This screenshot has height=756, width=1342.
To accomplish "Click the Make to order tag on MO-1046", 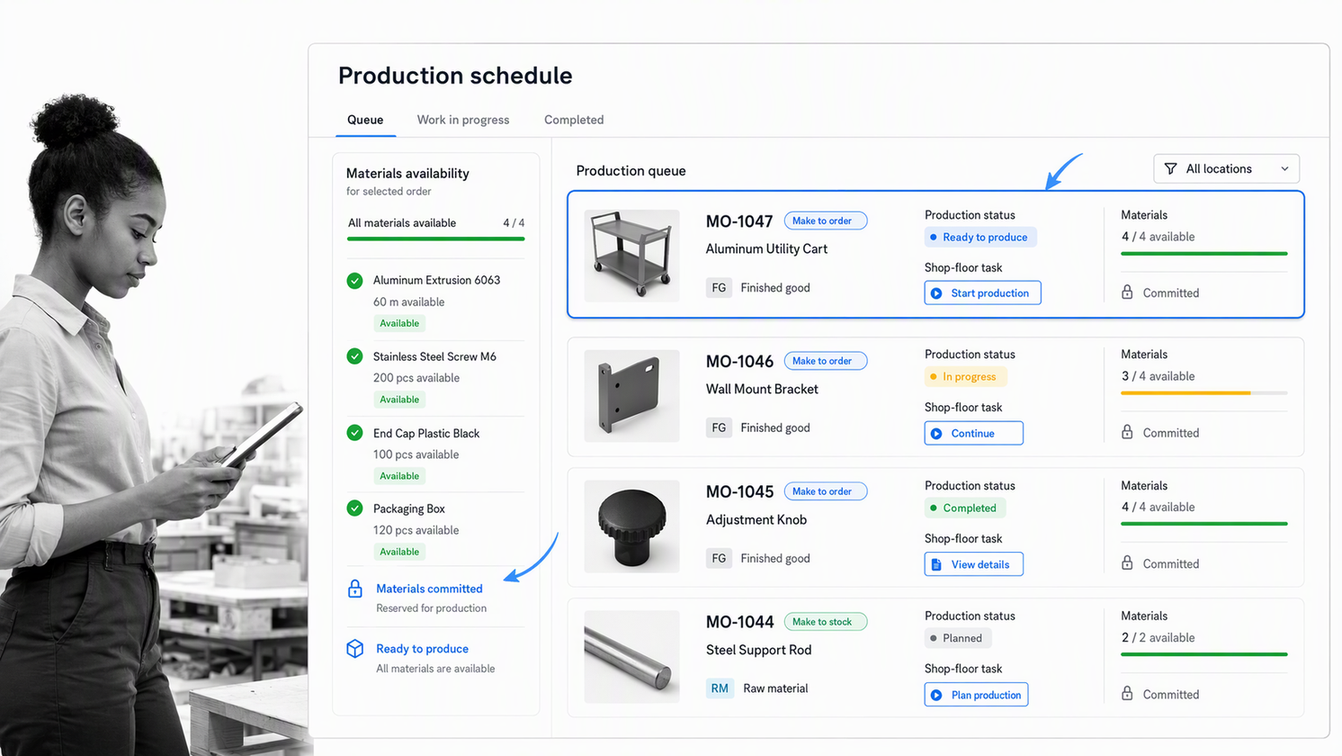I will pos(825,361).
